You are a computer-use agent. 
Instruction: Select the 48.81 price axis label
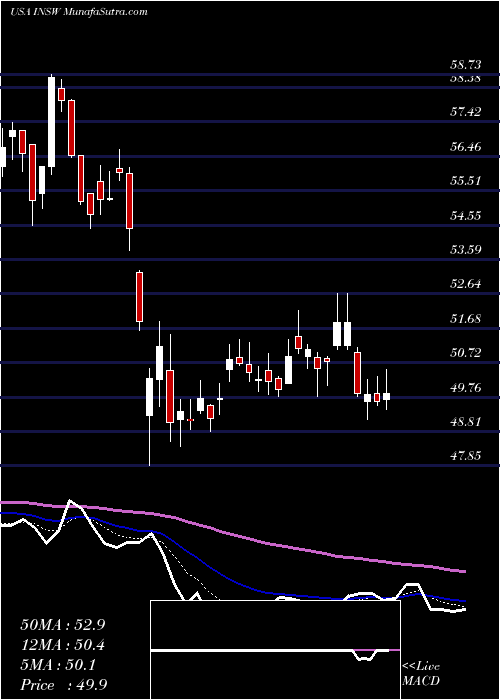coord(465,422)
